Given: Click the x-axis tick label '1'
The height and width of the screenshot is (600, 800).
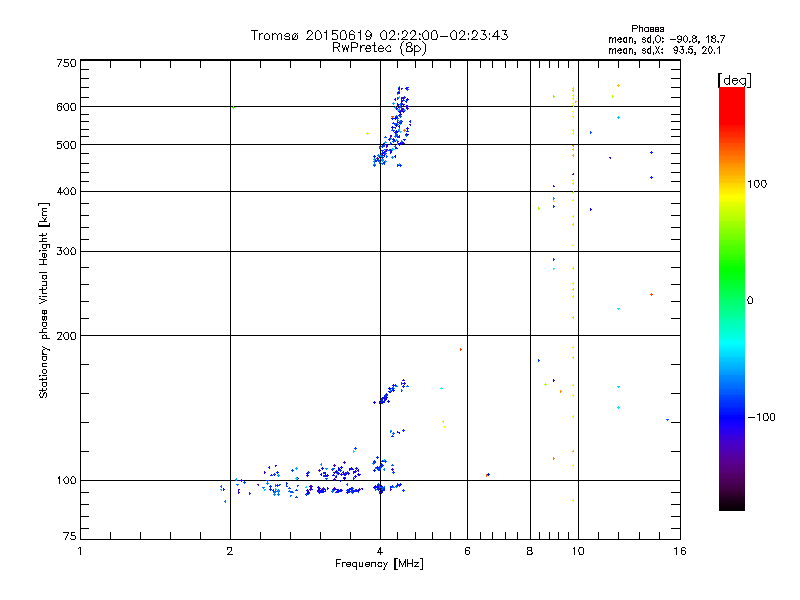Looking at the screenshot, I should tap(80, 551).
